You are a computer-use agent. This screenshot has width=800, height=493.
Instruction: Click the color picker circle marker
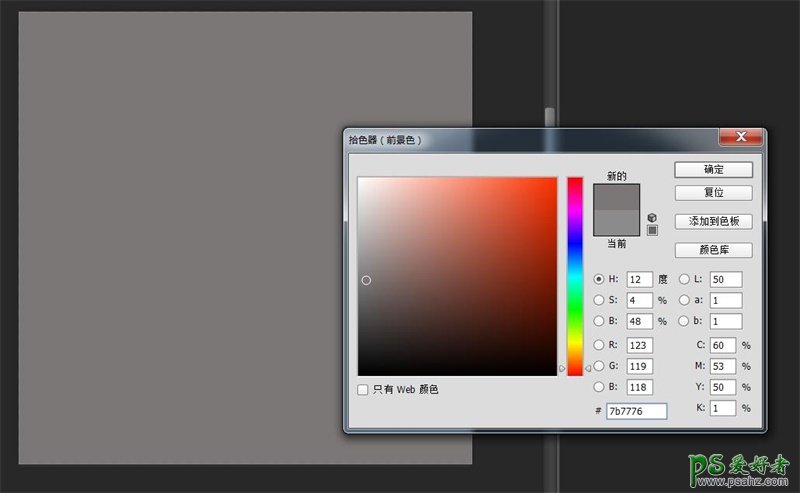coord(366,280)
